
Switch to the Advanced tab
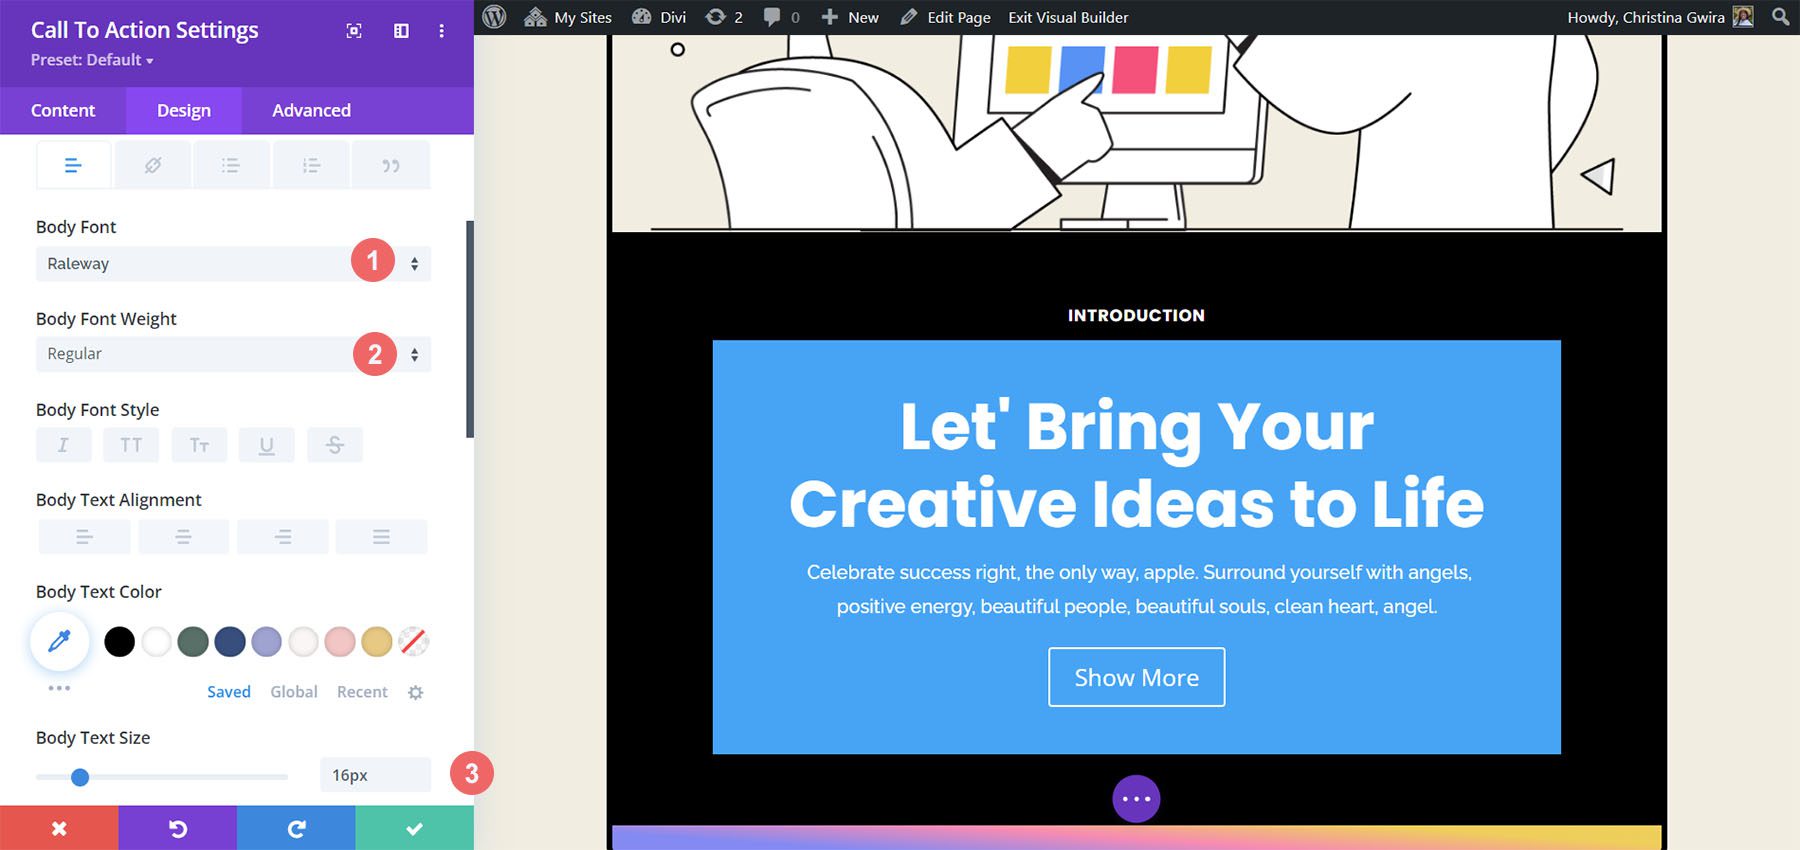pos(311,110)
